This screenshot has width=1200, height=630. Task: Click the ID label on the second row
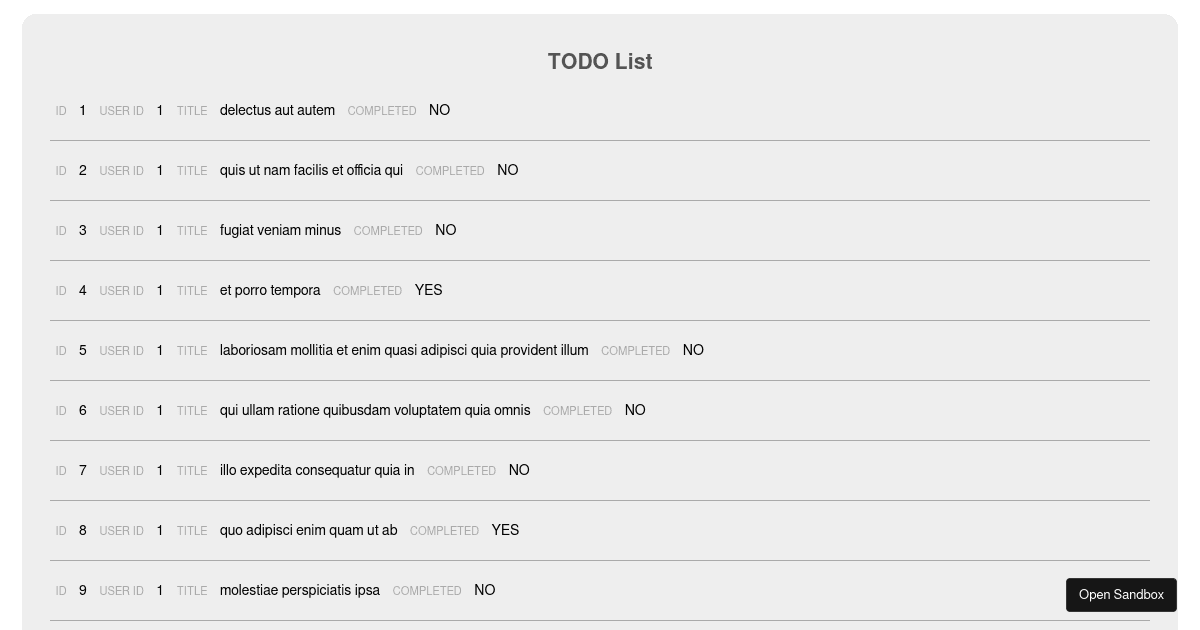pos(61,170)
